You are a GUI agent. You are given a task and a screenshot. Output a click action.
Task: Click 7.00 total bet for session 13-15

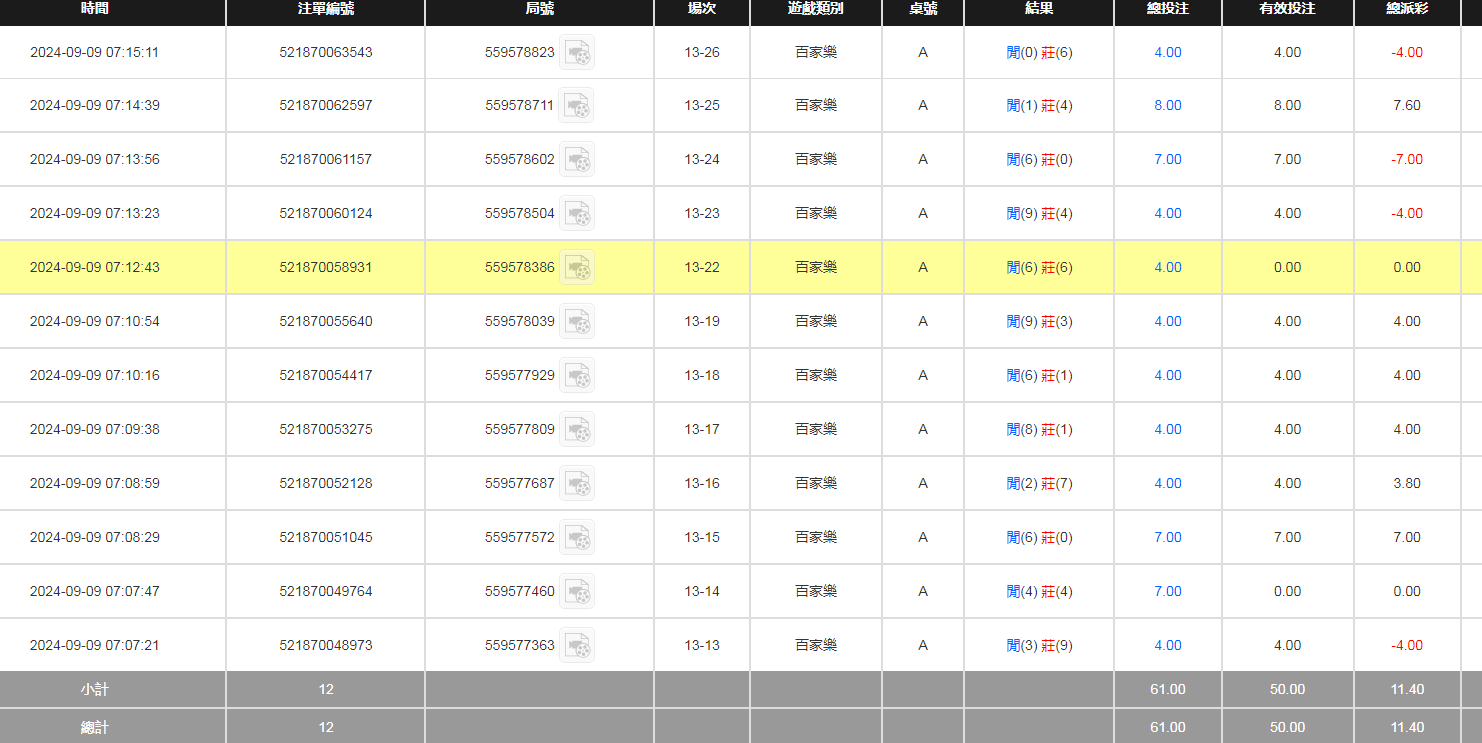click(x=1167, y=537)
